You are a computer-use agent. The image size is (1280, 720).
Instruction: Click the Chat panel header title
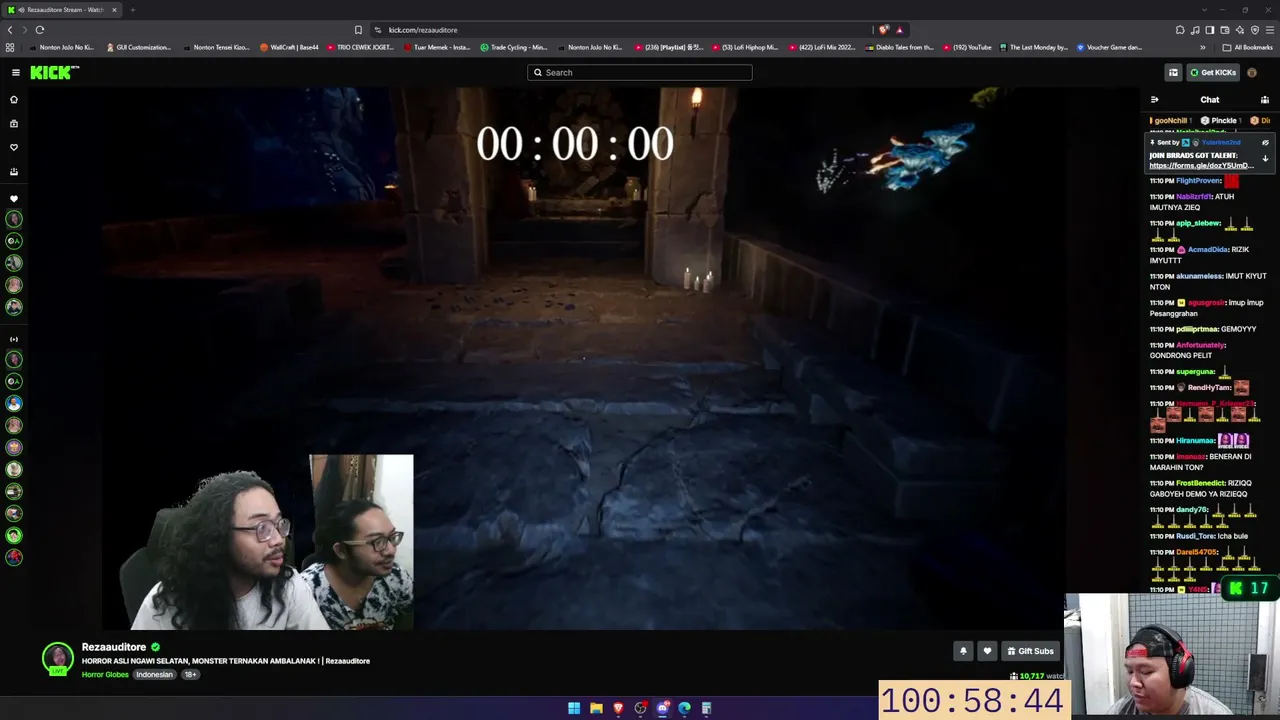click(x=1210, y=100)
